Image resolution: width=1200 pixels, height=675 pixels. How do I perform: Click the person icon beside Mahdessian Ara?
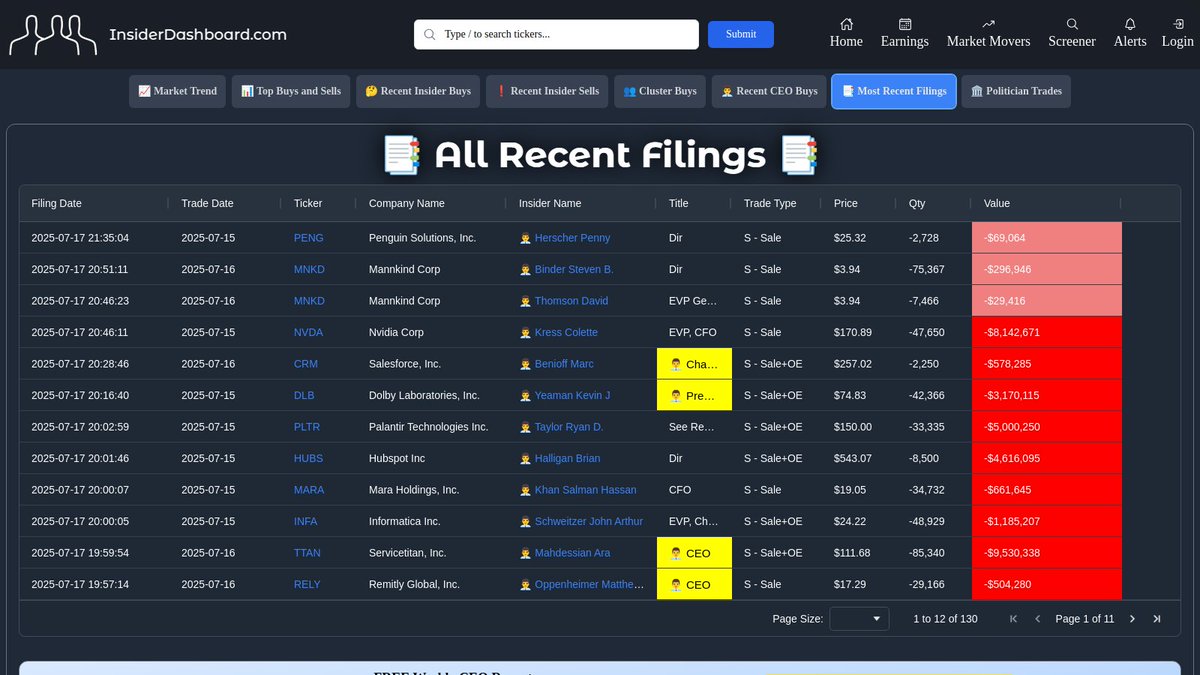click(x=525, y=553)
